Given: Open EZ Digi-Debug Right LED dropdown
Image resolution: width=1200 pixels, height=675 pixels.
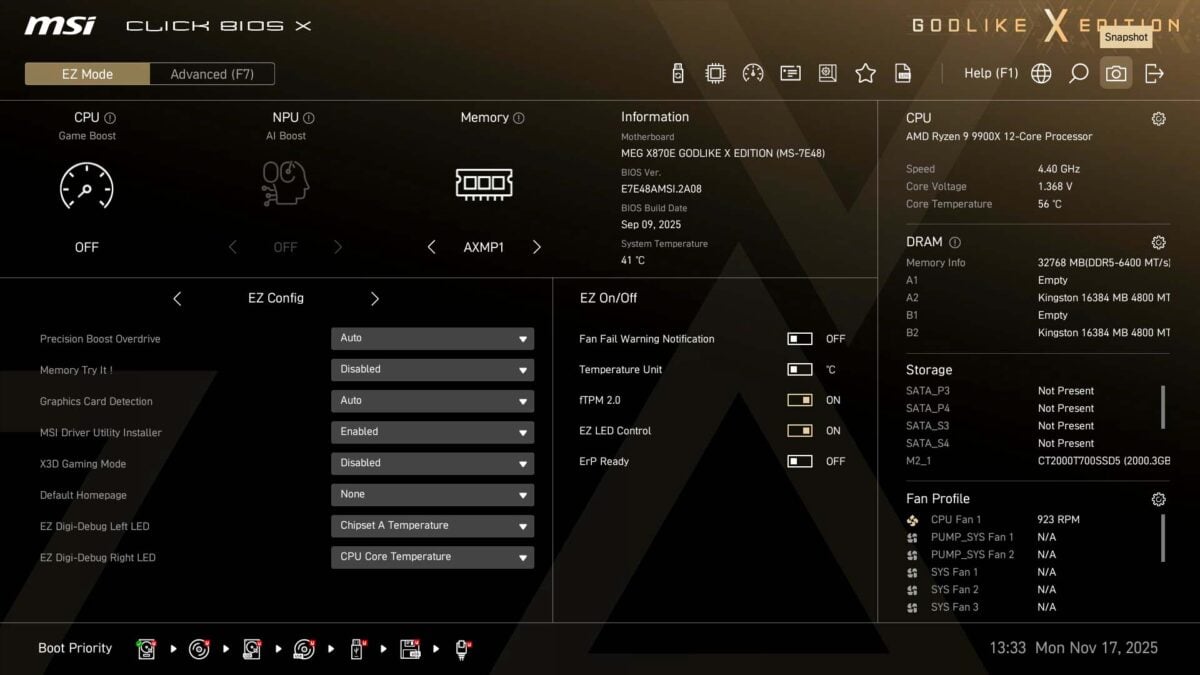Looking at the screenshot, I should click(432, 557).
